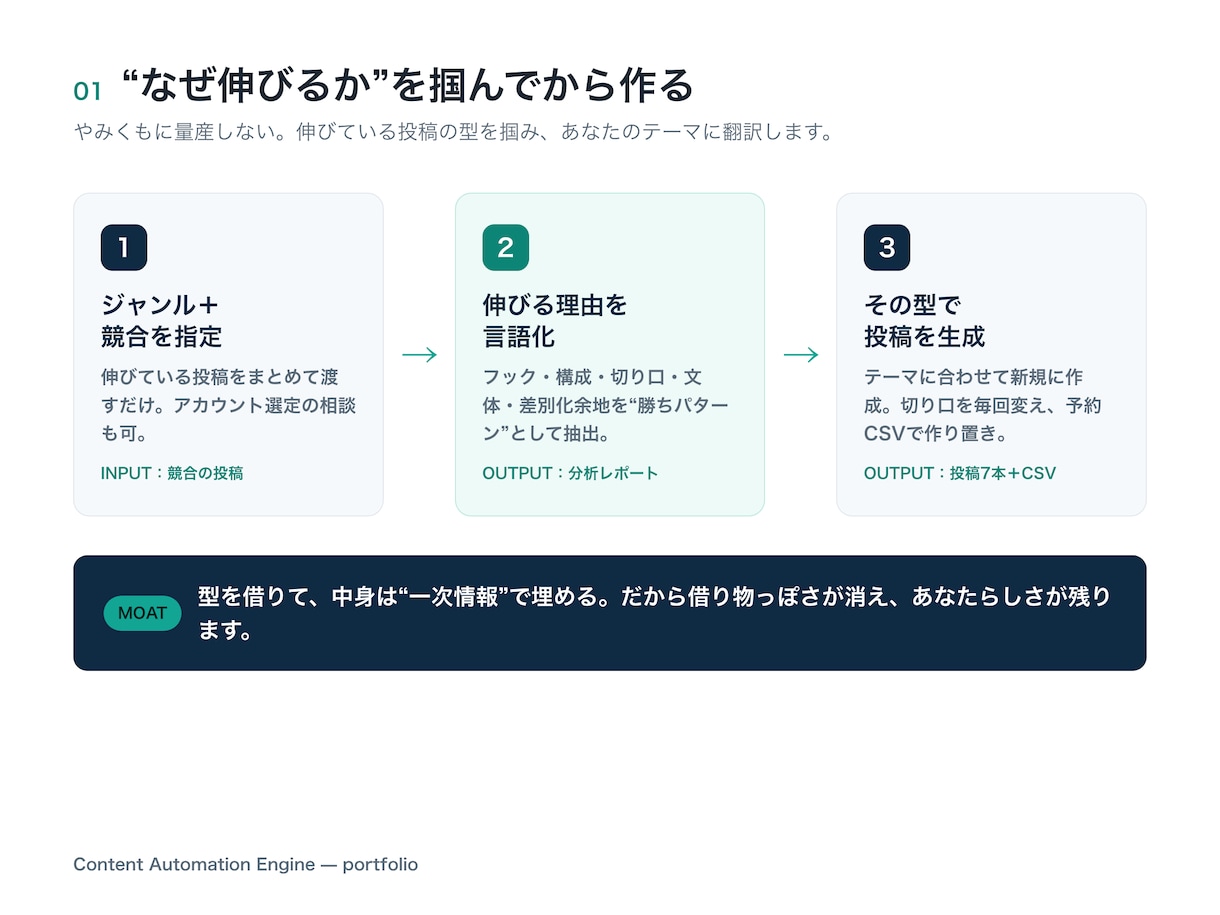Click the section number 01 label
1220x915 pixels.
(x=88, y=91)
